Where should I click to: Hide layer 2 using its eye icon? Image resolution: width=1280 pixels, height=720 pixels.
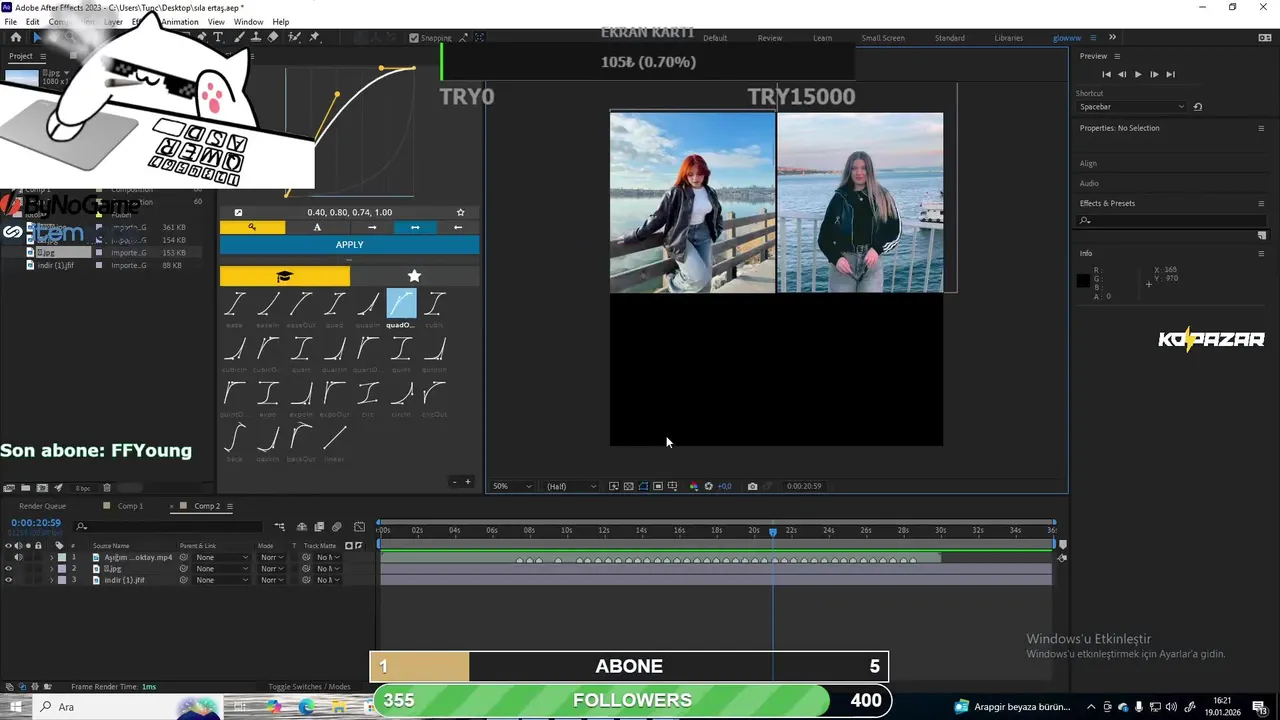click(8, 569)
